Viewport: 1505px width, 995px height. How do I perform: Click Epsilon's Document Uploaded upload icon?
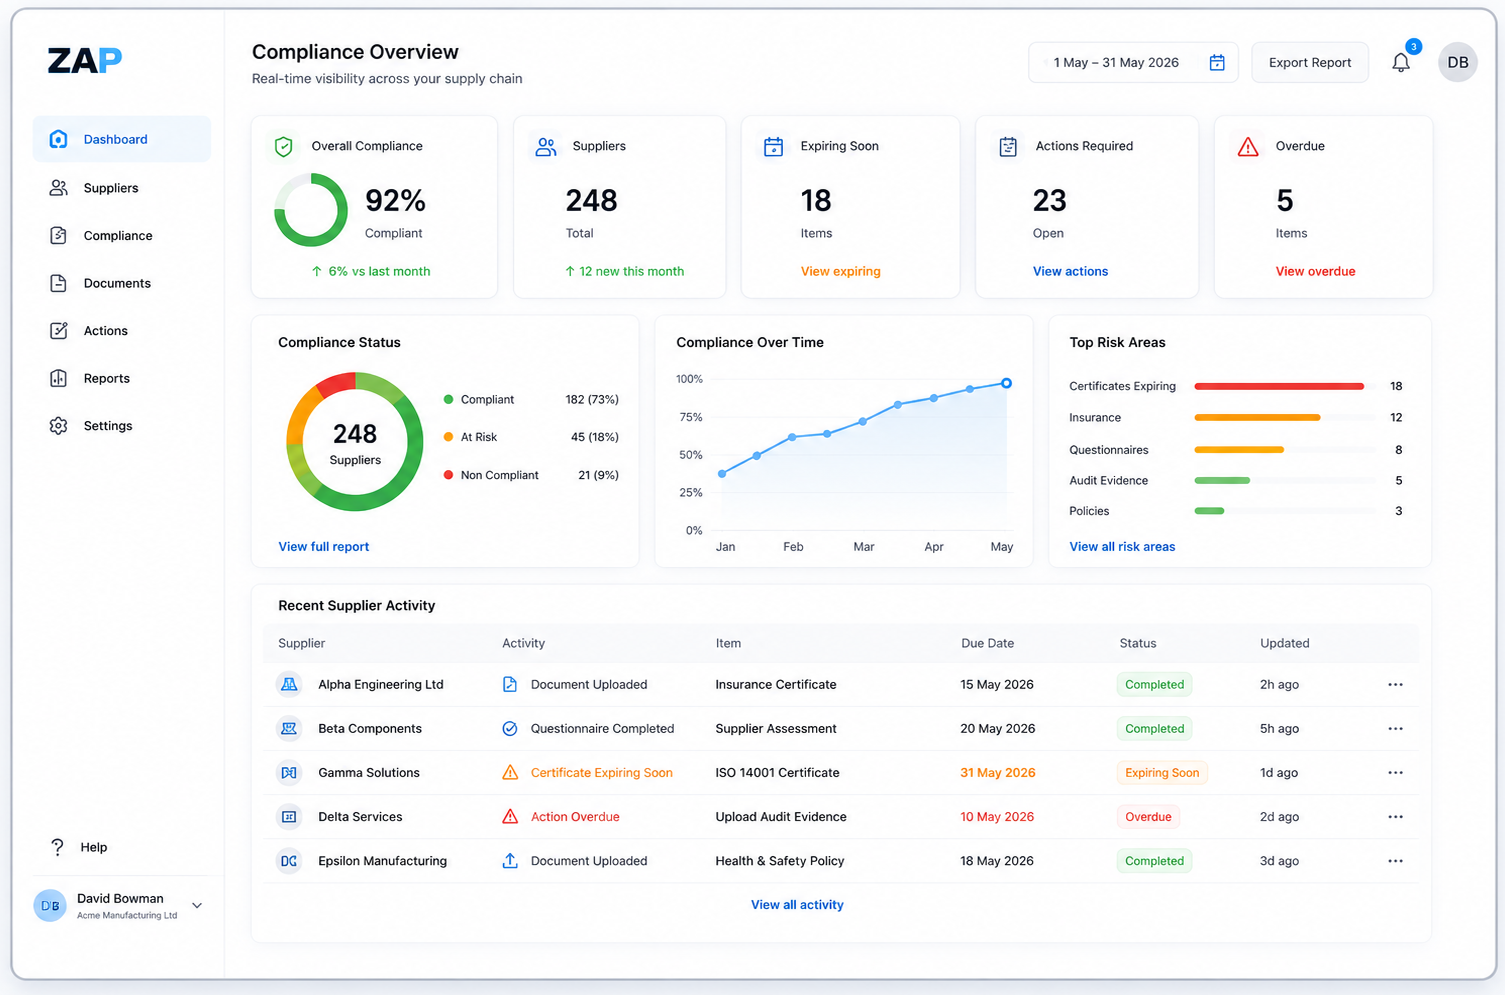[510, 861]
